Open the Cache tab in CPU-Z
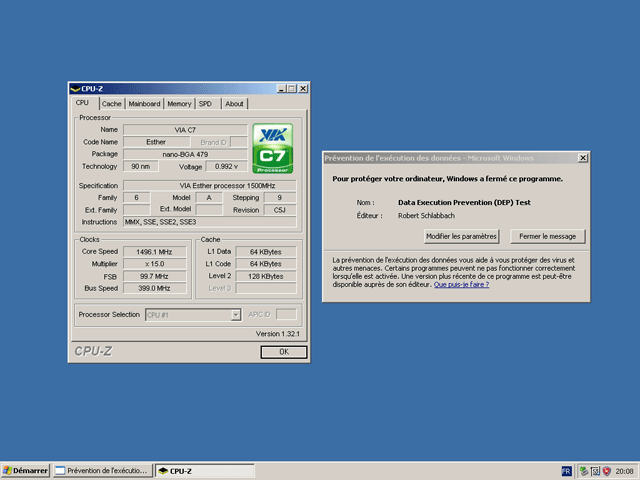The image size is (640, 480). click(x=111, y=104)
